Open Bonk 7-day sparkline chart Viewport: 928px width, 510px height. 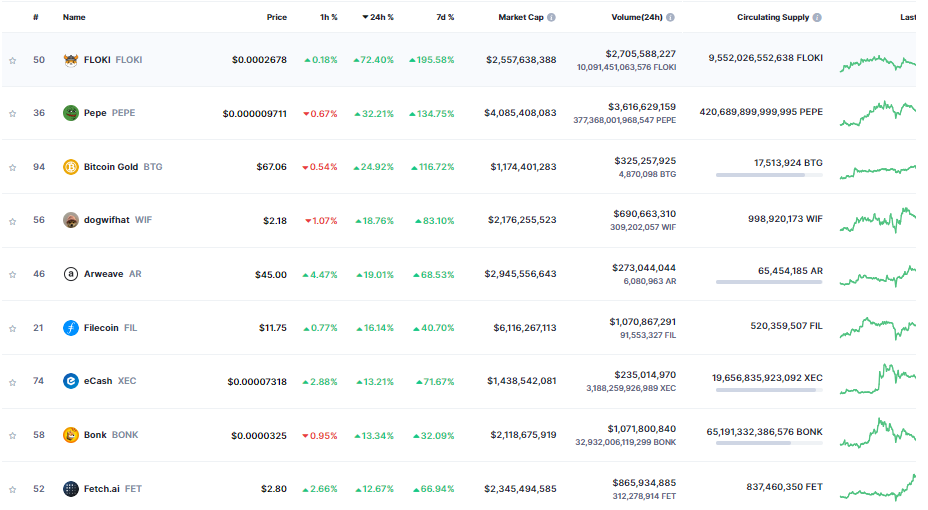tap(878, 433)
